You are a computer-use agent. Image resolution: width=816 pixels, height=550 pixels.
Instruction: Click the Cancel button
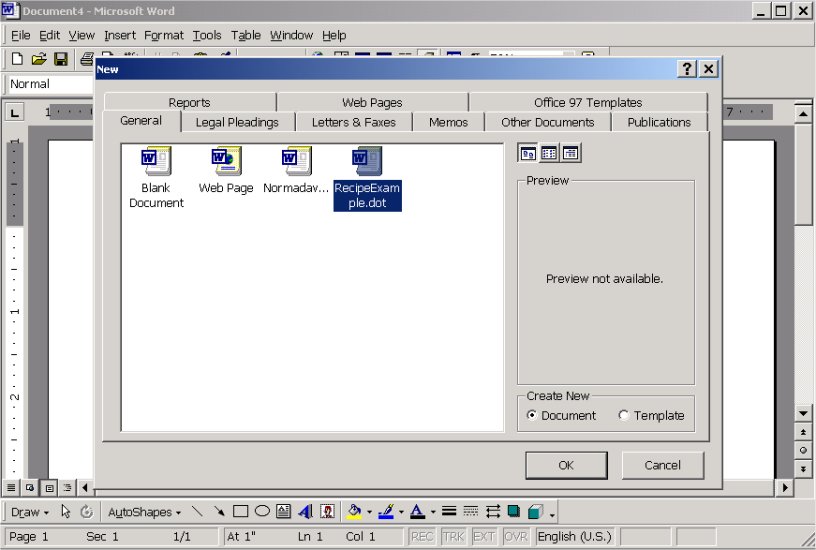(662, 465)
